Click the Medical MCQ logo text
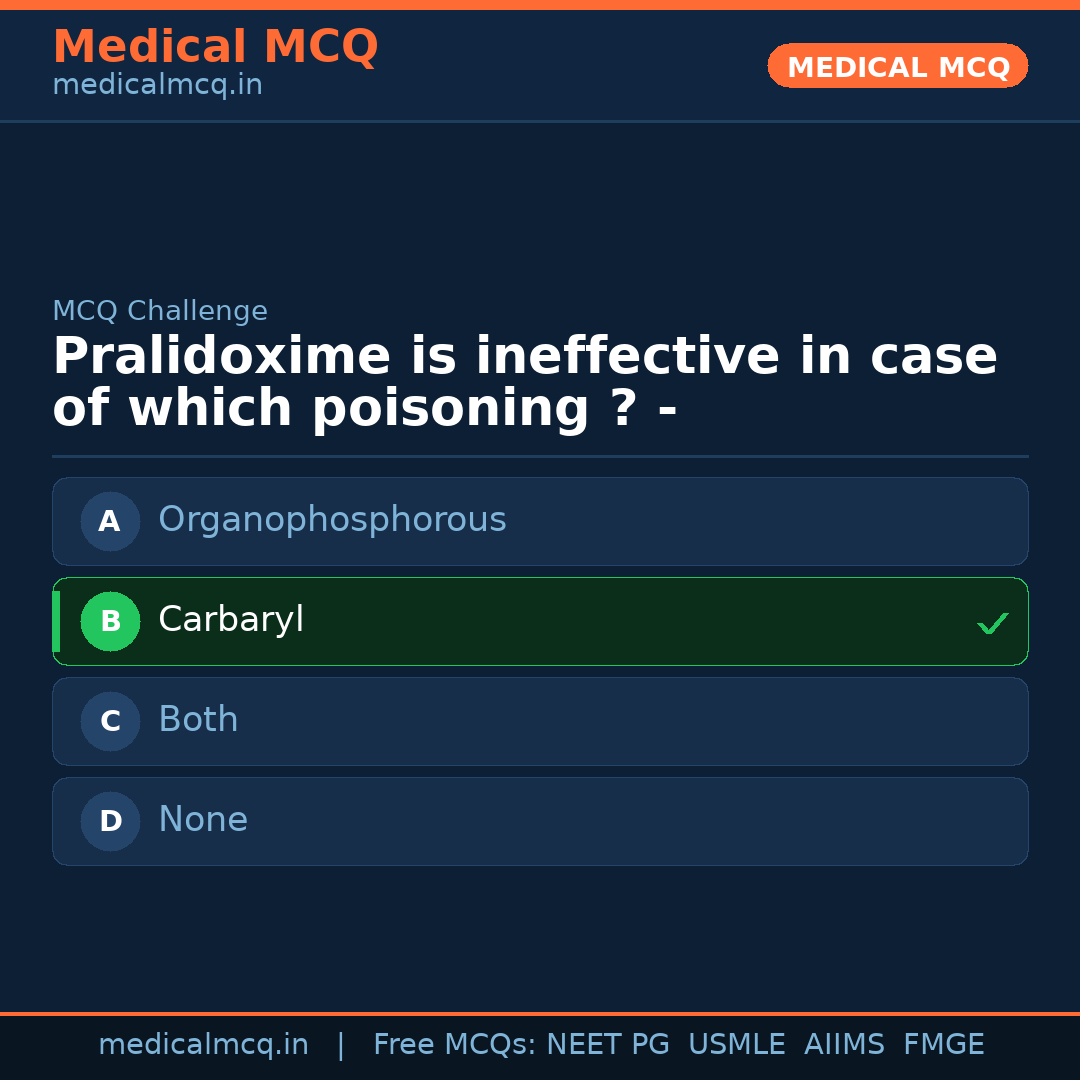Viewport: 1080px width, 1080px height. (215, 47)
